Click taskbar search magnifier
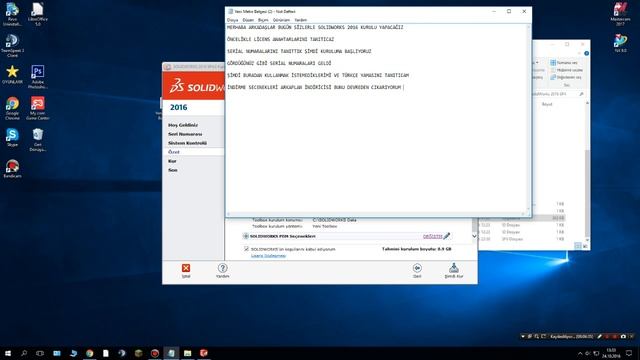This screenshot has height=360, width=640. [24, 353]
